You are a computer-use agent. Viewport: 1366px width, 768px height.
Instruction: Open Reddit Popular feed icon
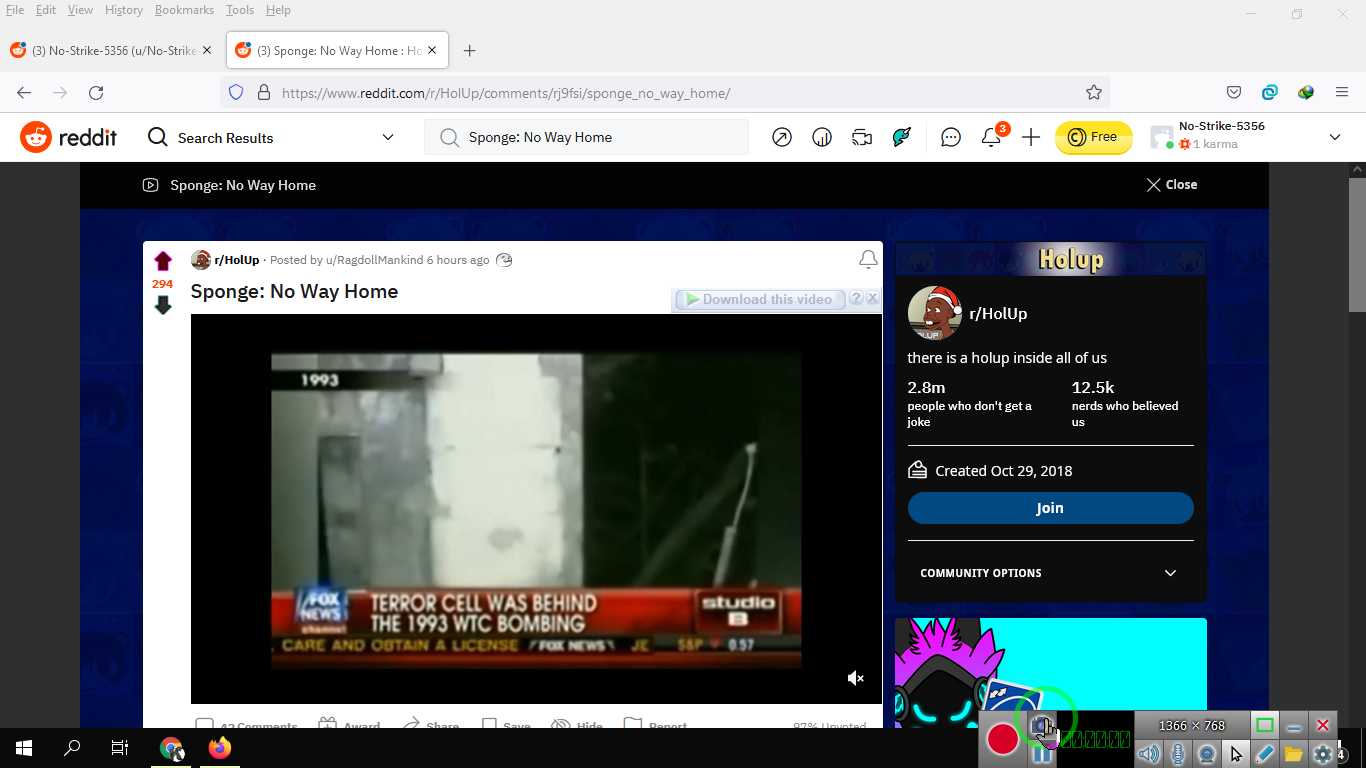(782, 138)
